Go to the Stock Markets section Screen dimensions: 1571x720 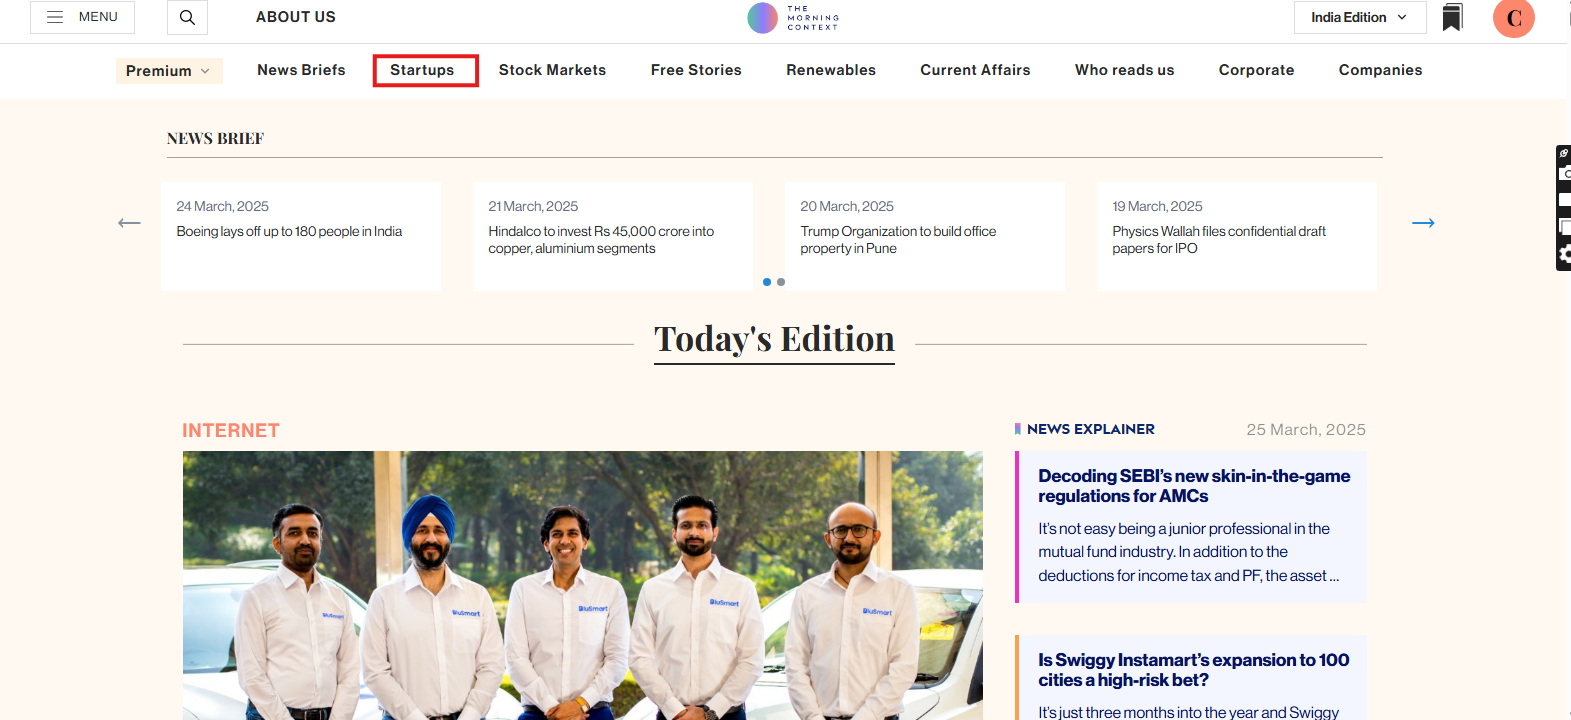pos(552,70)
